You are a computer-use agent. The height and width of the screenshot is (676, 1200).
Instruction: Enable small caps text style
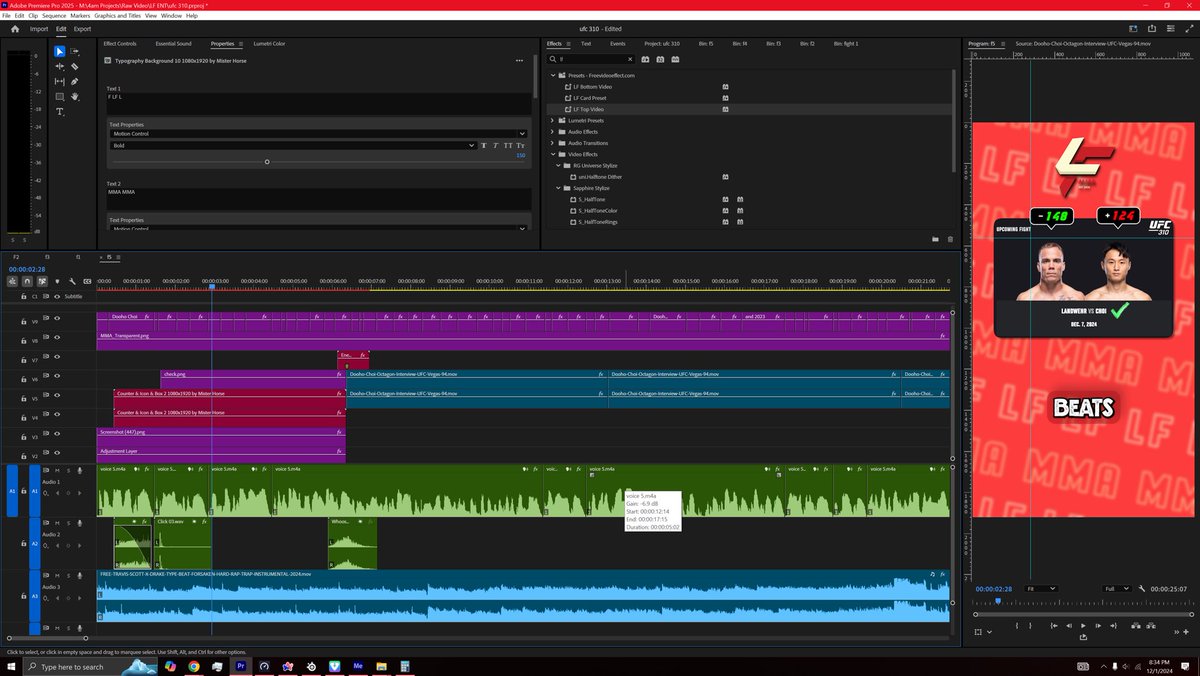(x=520, y=145)
